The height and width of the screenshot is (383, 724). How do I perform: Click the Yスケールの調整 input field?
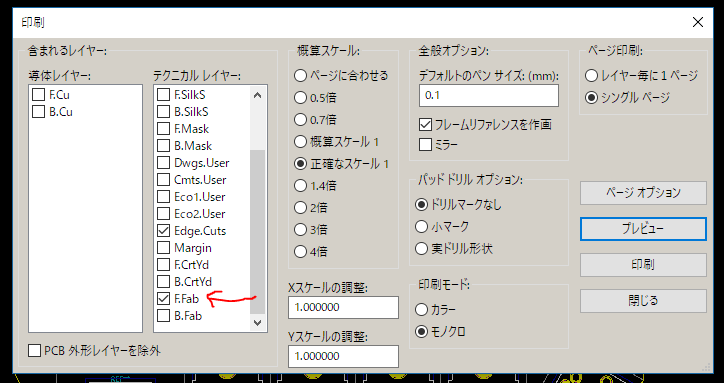click(x=343, y=356)
